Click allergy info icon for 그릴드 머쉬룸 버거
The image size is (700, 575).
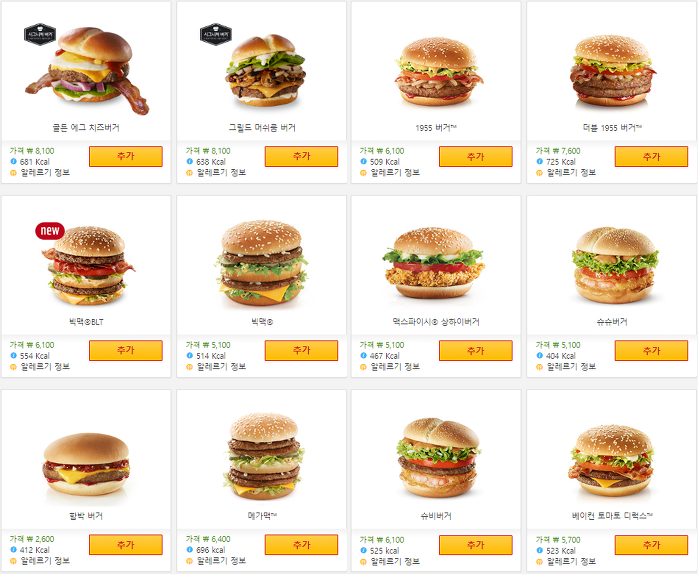(189, 173)
